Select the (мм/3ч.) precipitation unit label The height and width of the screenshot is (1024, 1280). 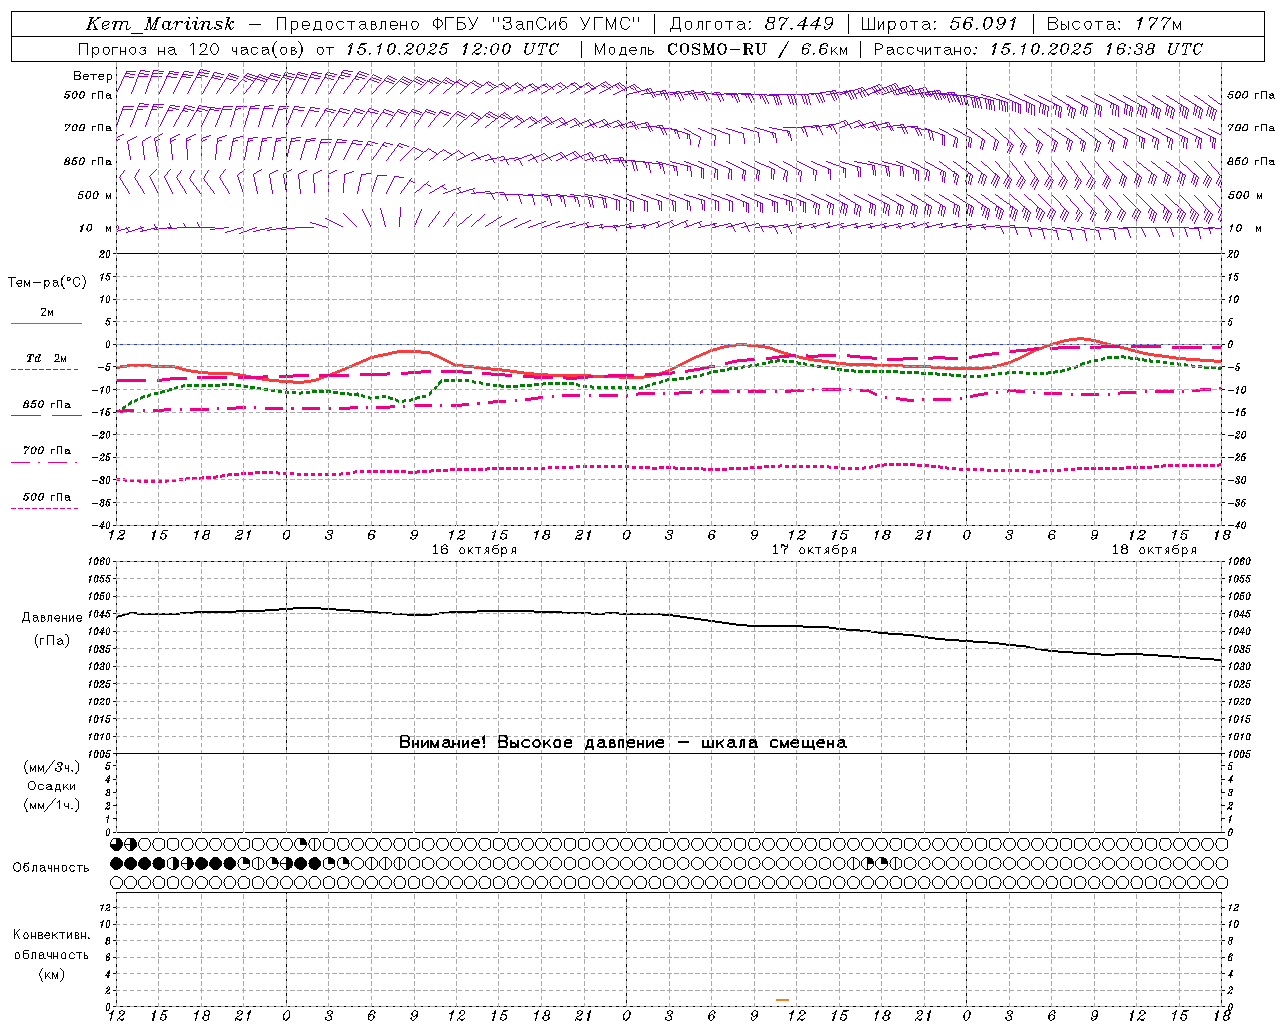point(52,768)
